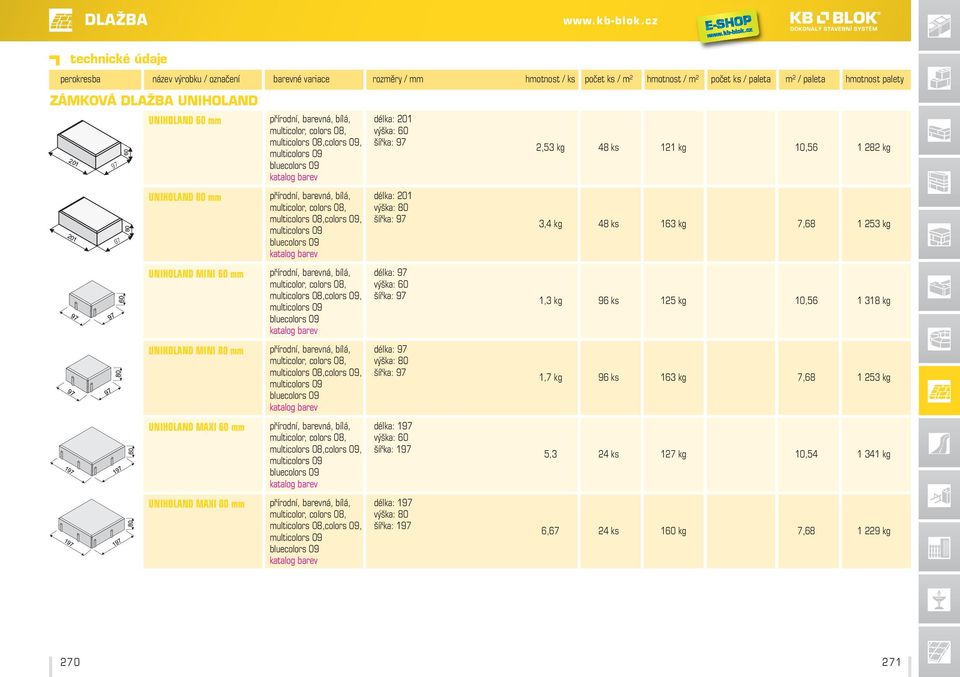960x677 pixels.
Task: Click the 'hmotnost palety' column header
Action: coord(874,79)
